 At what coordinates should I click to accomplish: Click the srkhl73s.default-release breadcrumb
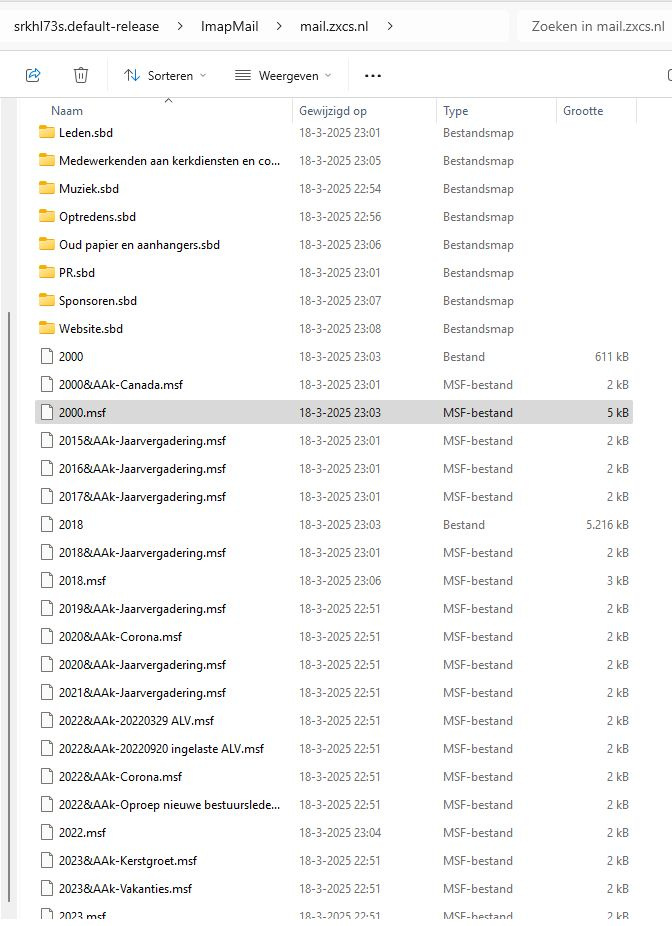86,27
